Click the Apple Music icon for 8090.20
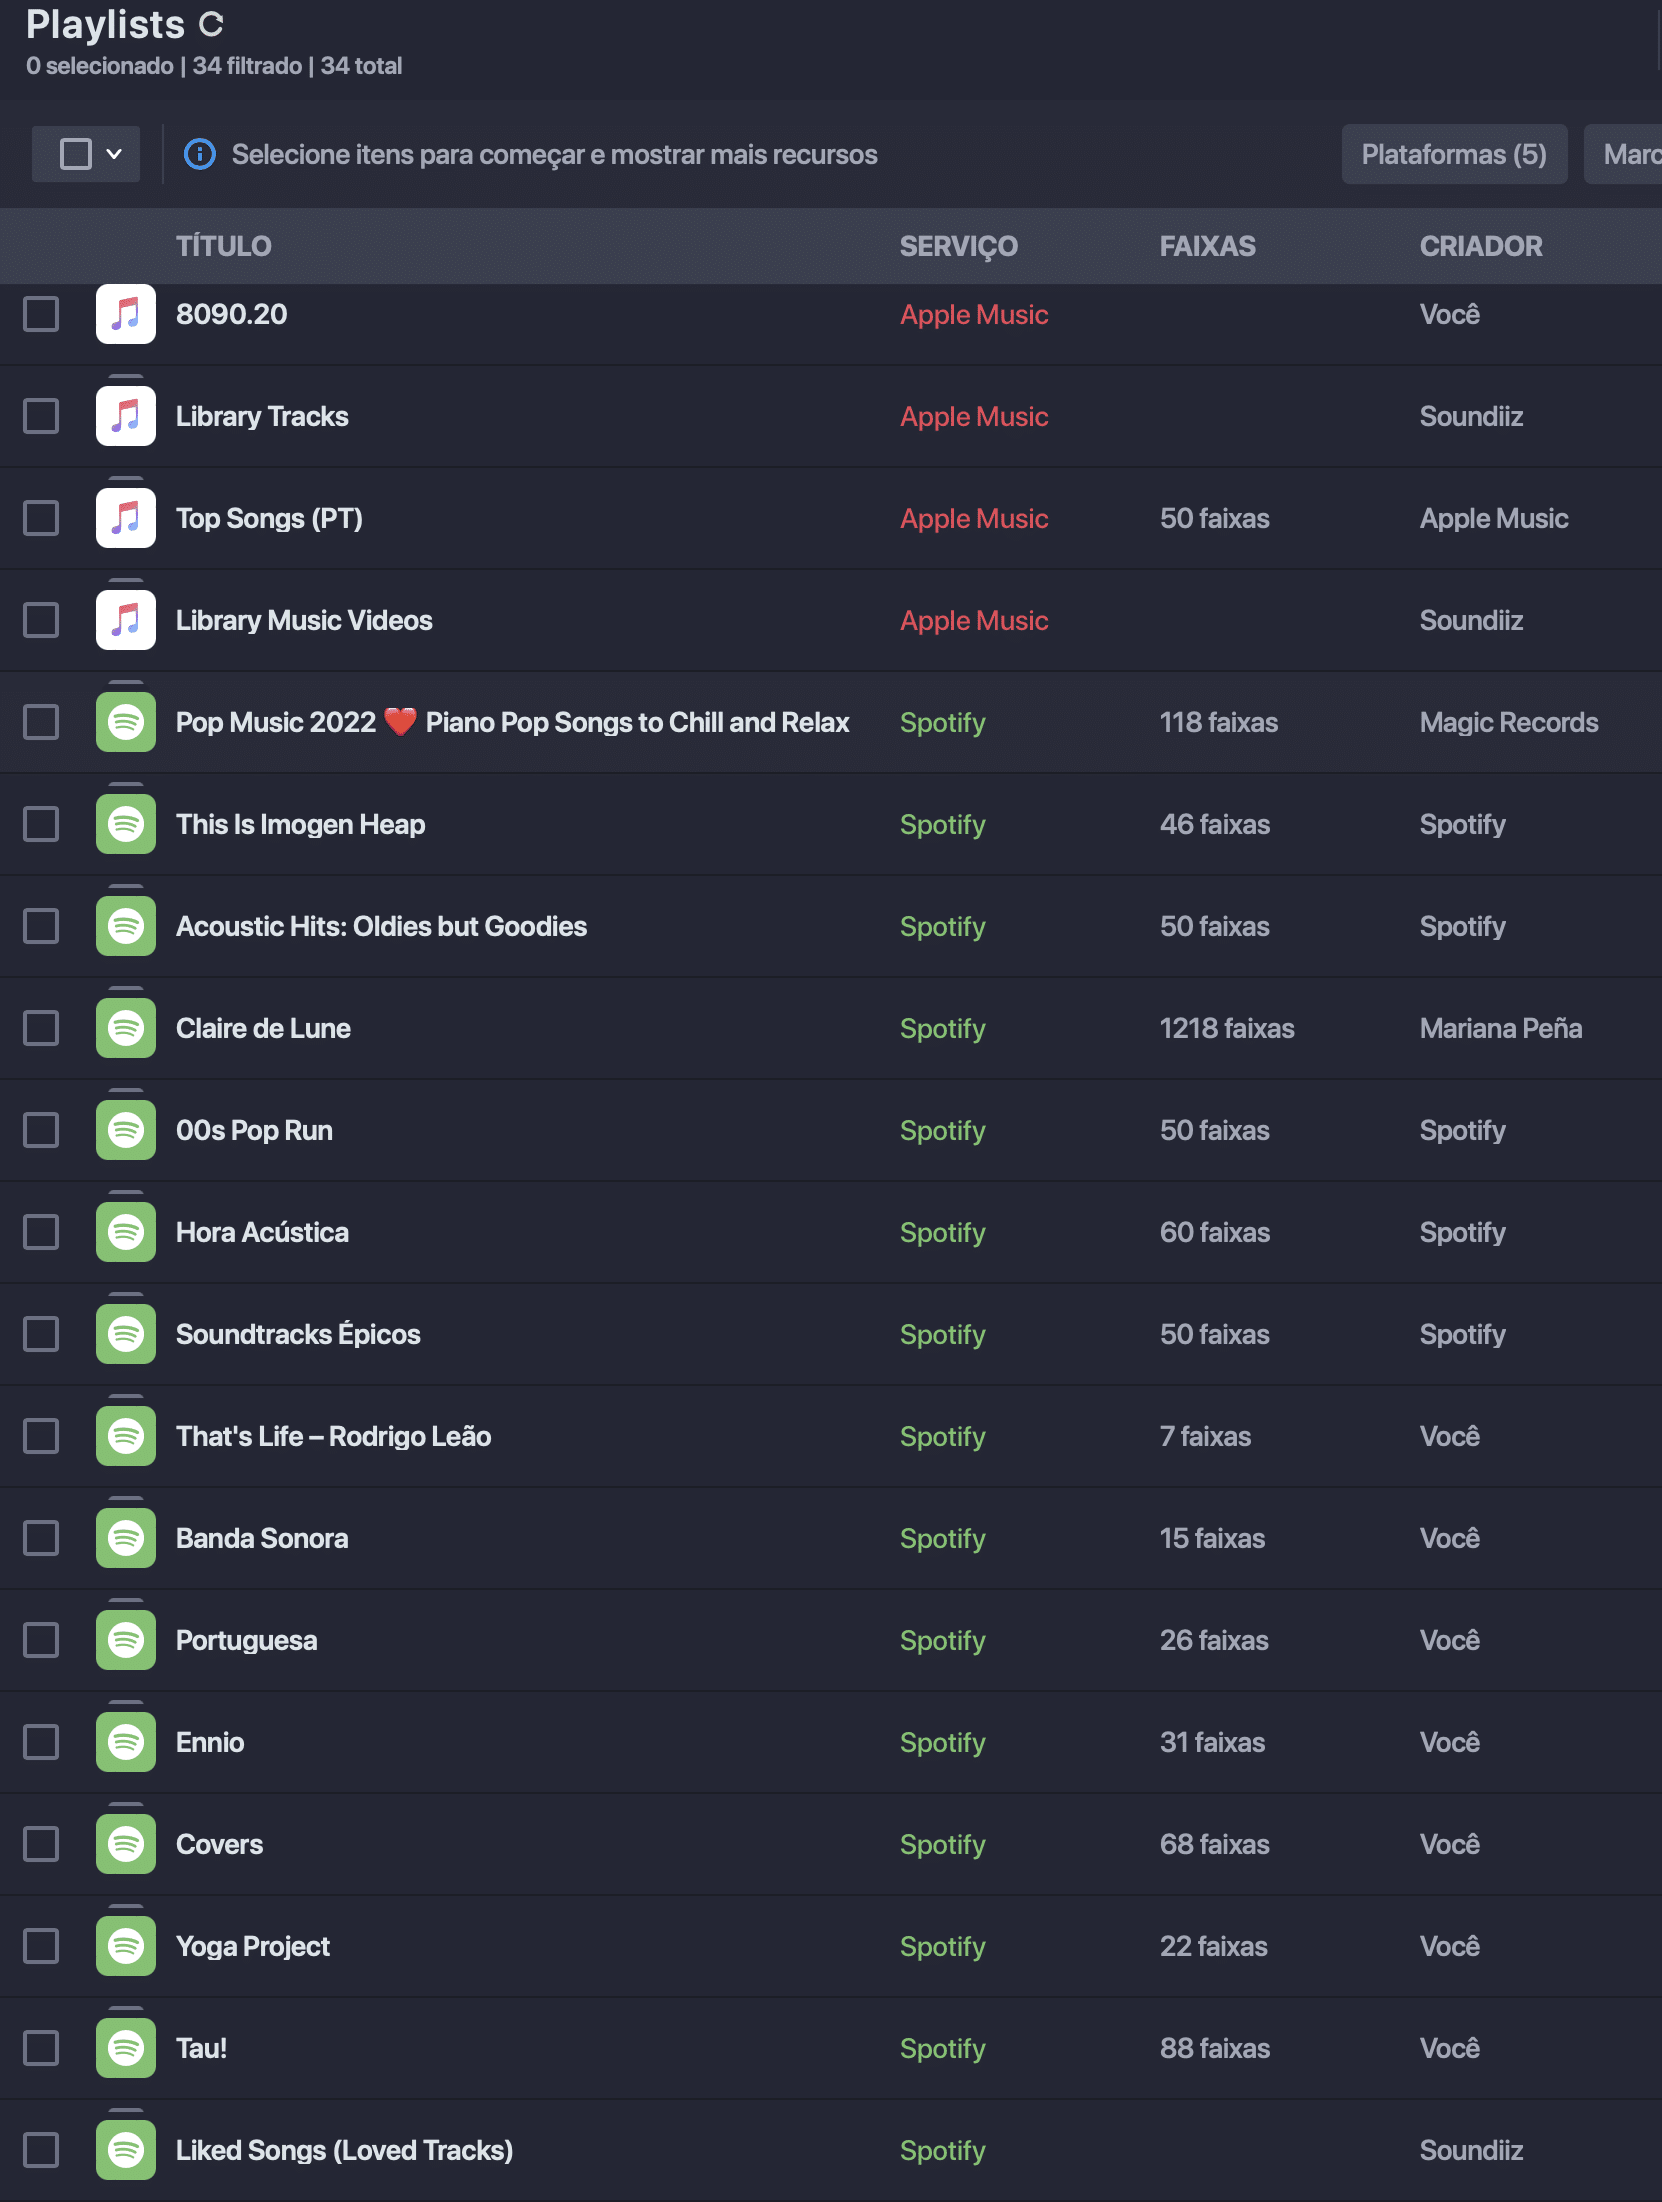This screenshot has width=1662, height=2202. point(126,314)
